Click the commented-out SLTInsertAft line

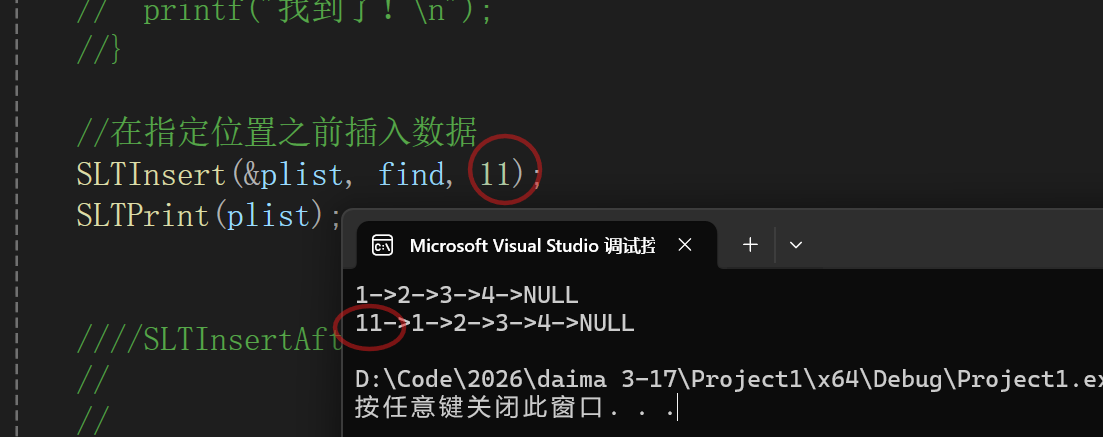209,341
